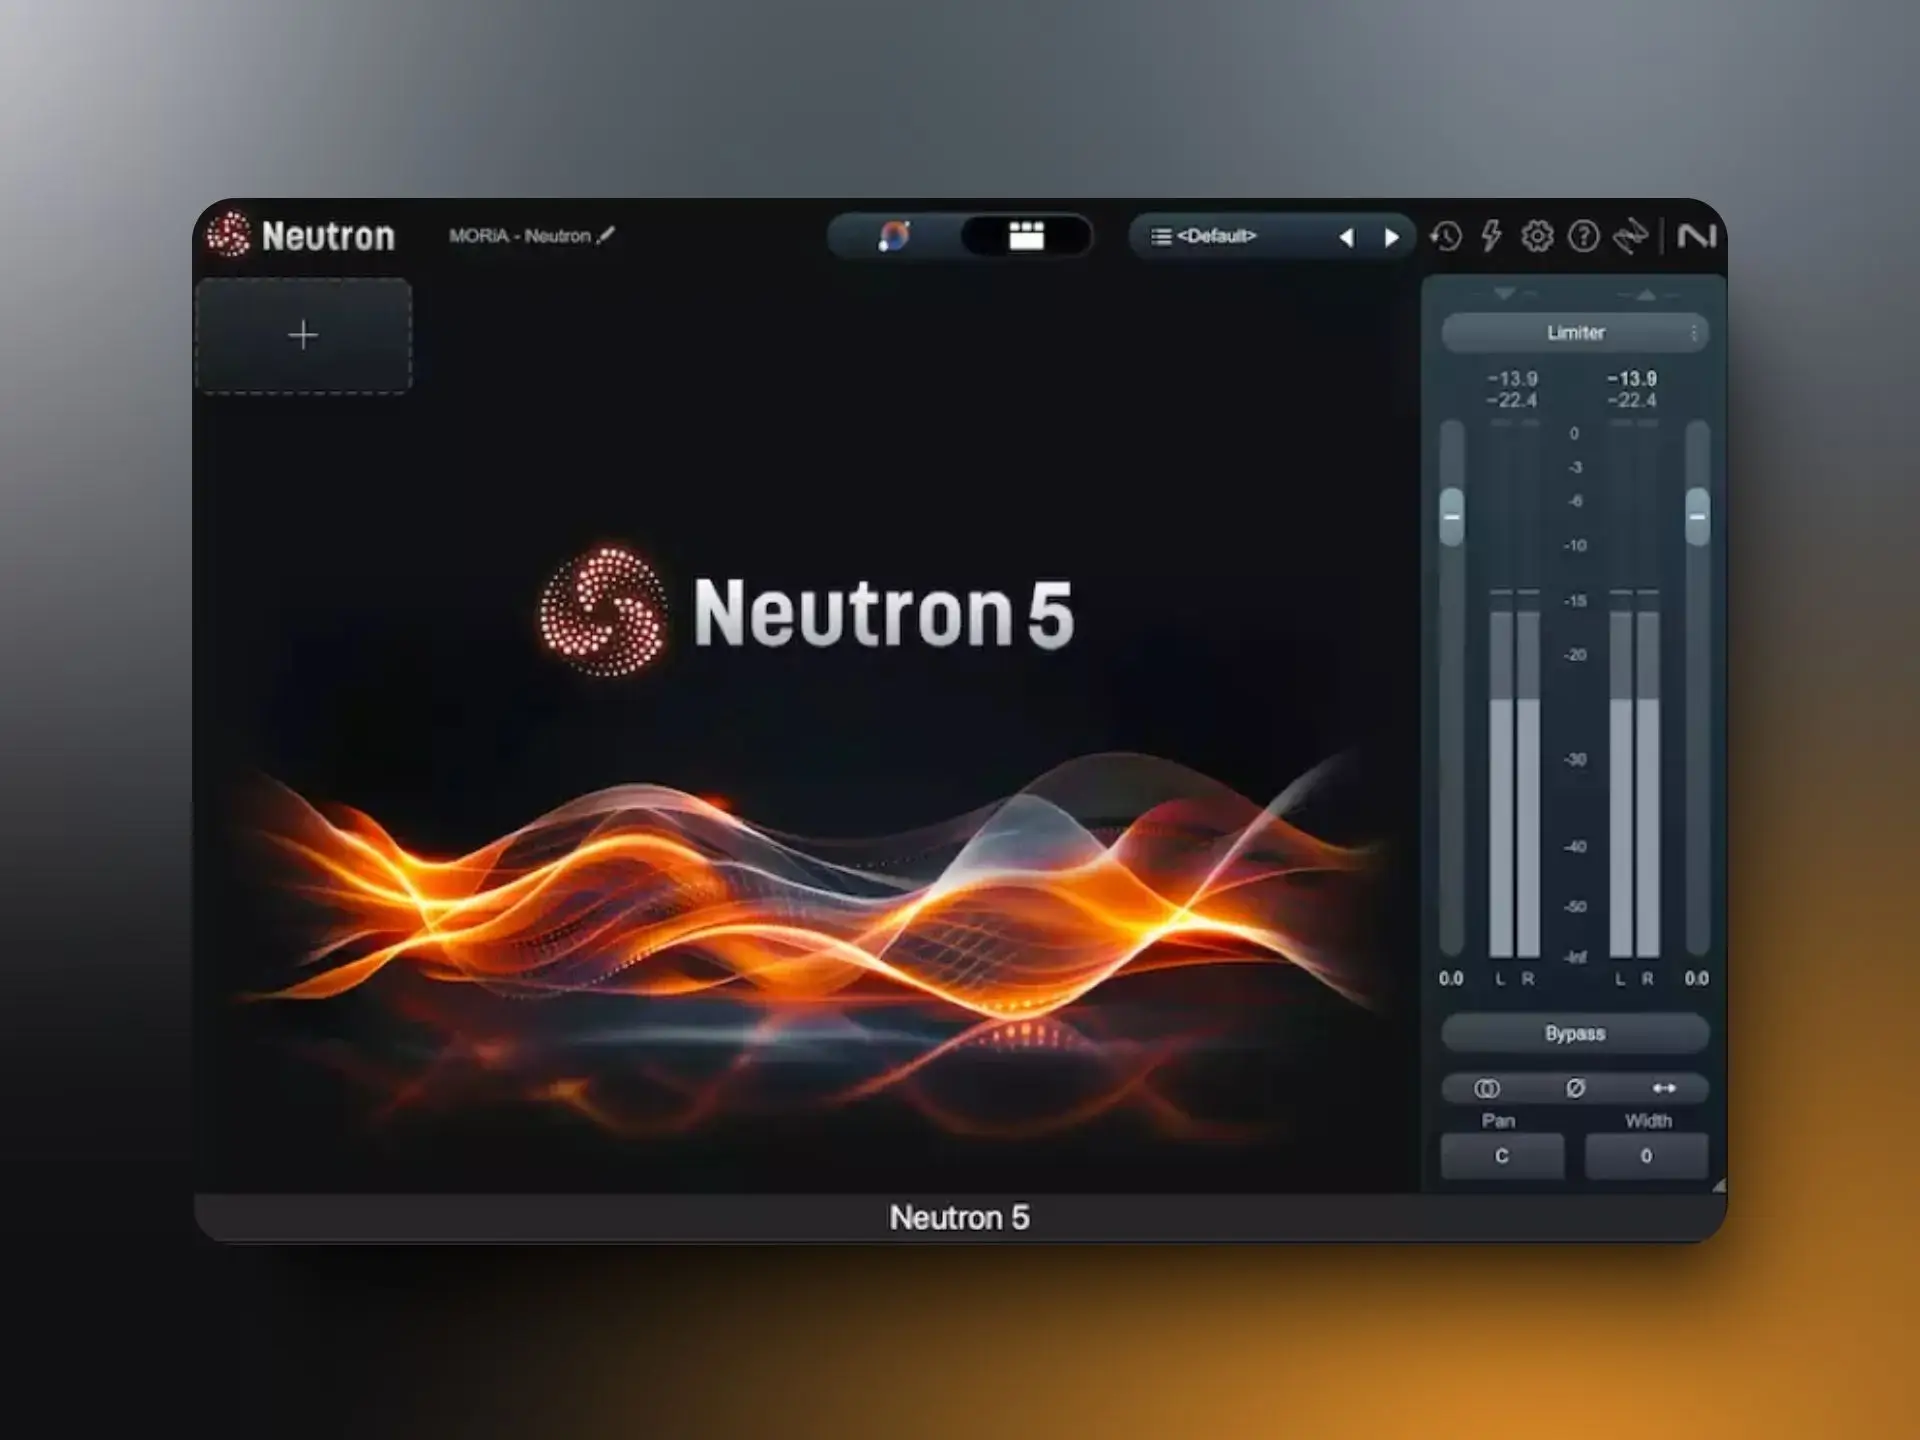Open the Limiter options three-dot menu
1920x1440 pixels.
pos(1697,333)
